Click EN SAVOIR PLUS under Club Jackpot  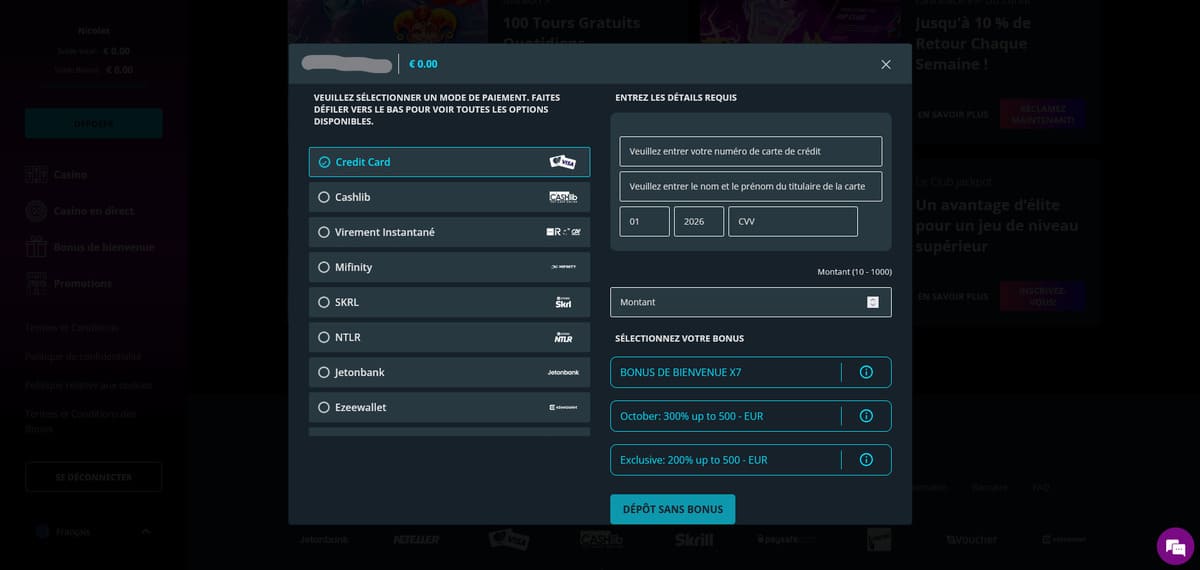[953, 297]
